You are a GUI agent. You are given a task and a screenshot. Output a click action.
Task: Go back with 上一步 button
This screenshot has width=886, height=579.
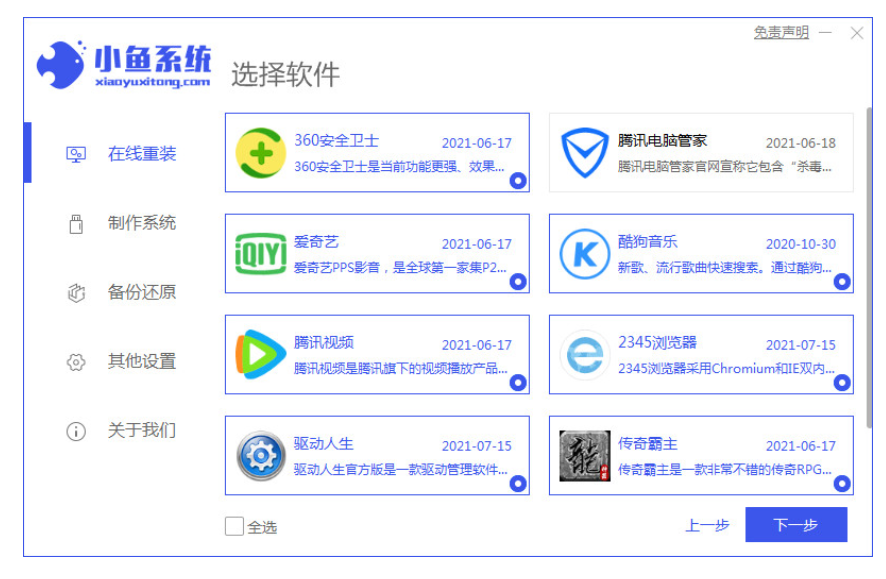pyautogui.click(x=707, y=525)
